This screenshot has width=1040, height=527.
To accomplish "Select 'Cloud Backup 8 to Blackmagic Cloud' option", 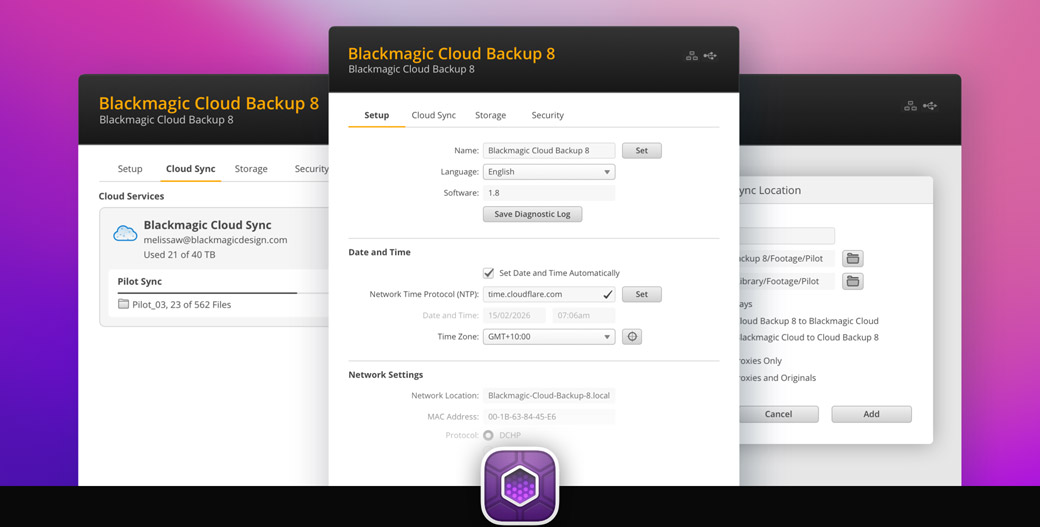I will pyautogui.click(x=809, y=321).
